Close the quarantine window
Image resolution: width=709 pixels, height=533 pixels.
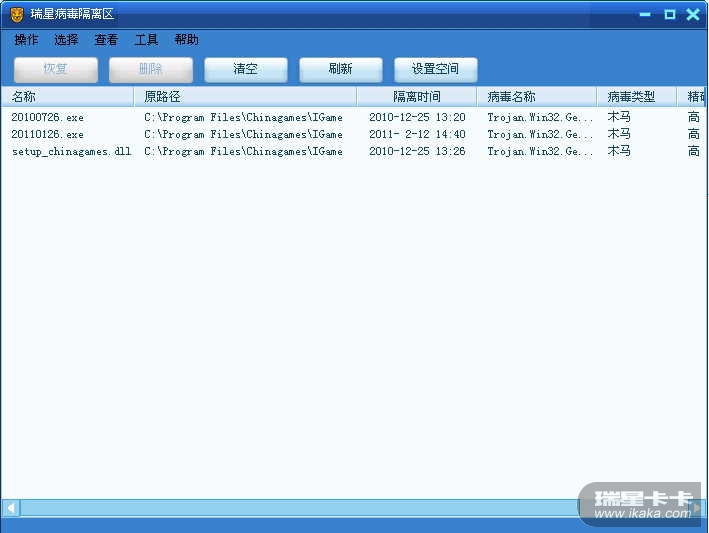pyautogui.click(x=693, y=14)
